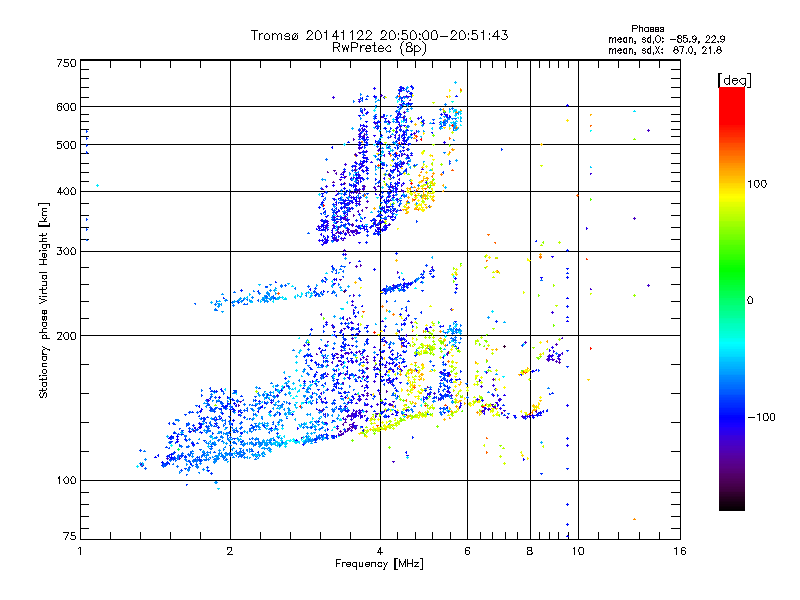Image resolution: width=800 pixels, height=600 pixels.
Task: Click the y-axis tick label '200'
Action: [67, 336]
